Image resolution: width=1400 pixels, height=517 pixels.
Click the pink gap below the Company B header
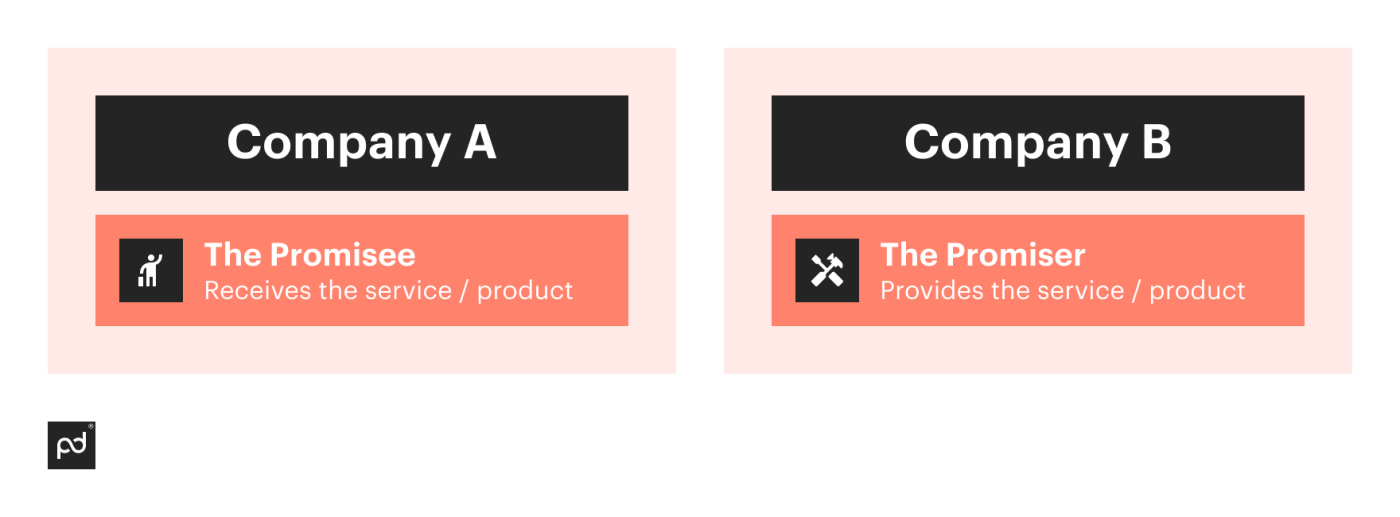(x=1037, y=202)
